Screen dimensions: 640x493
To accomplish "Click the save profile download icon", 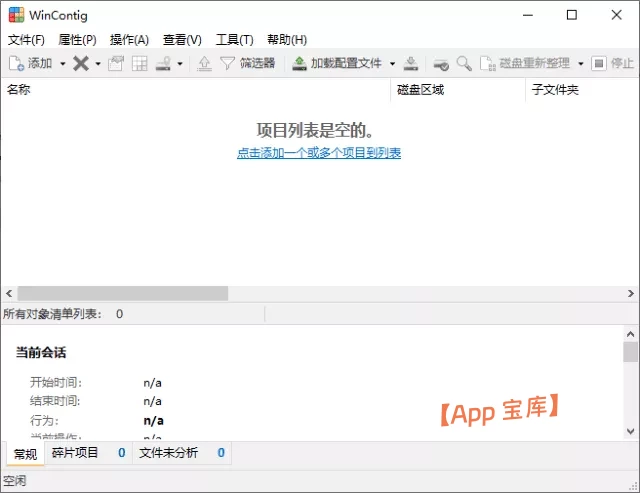I will (411, 63).
